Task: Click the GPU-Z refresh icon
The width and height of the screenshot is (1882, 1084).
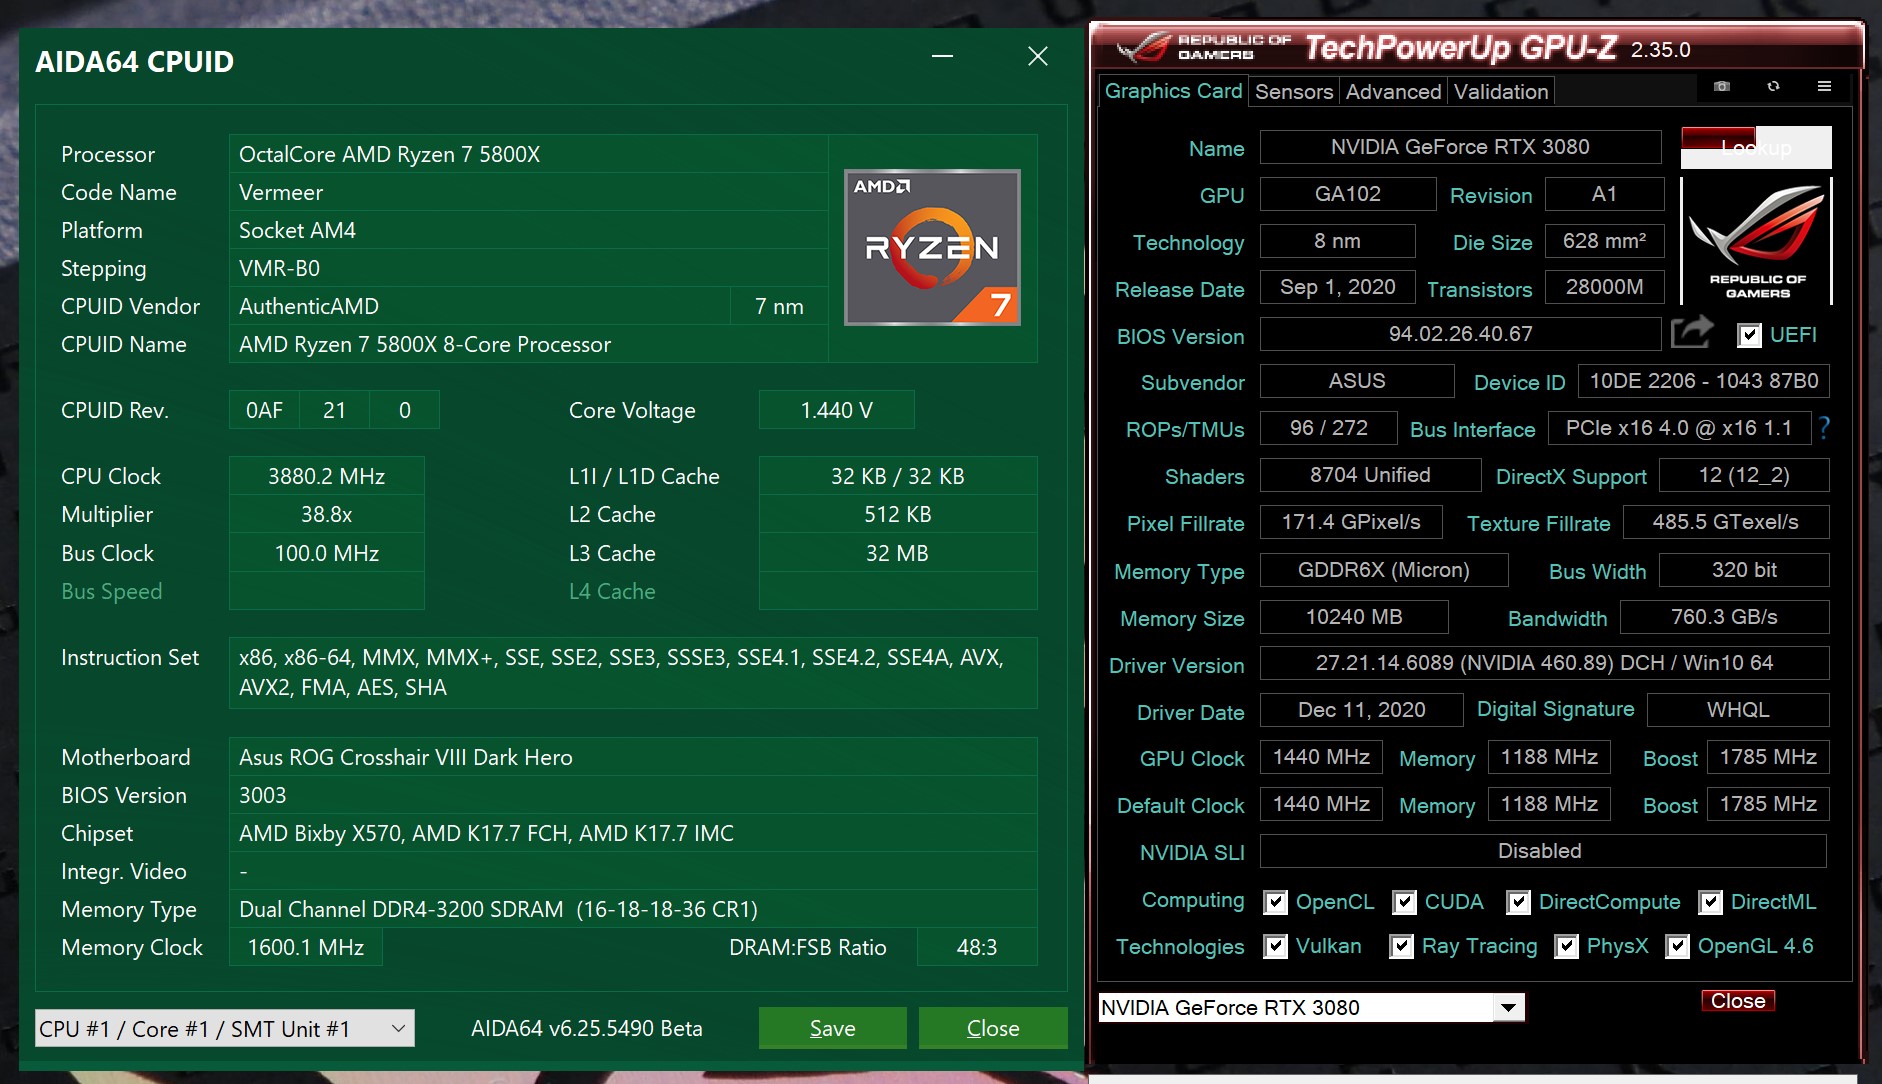Action: click(x=1773, y=87)
